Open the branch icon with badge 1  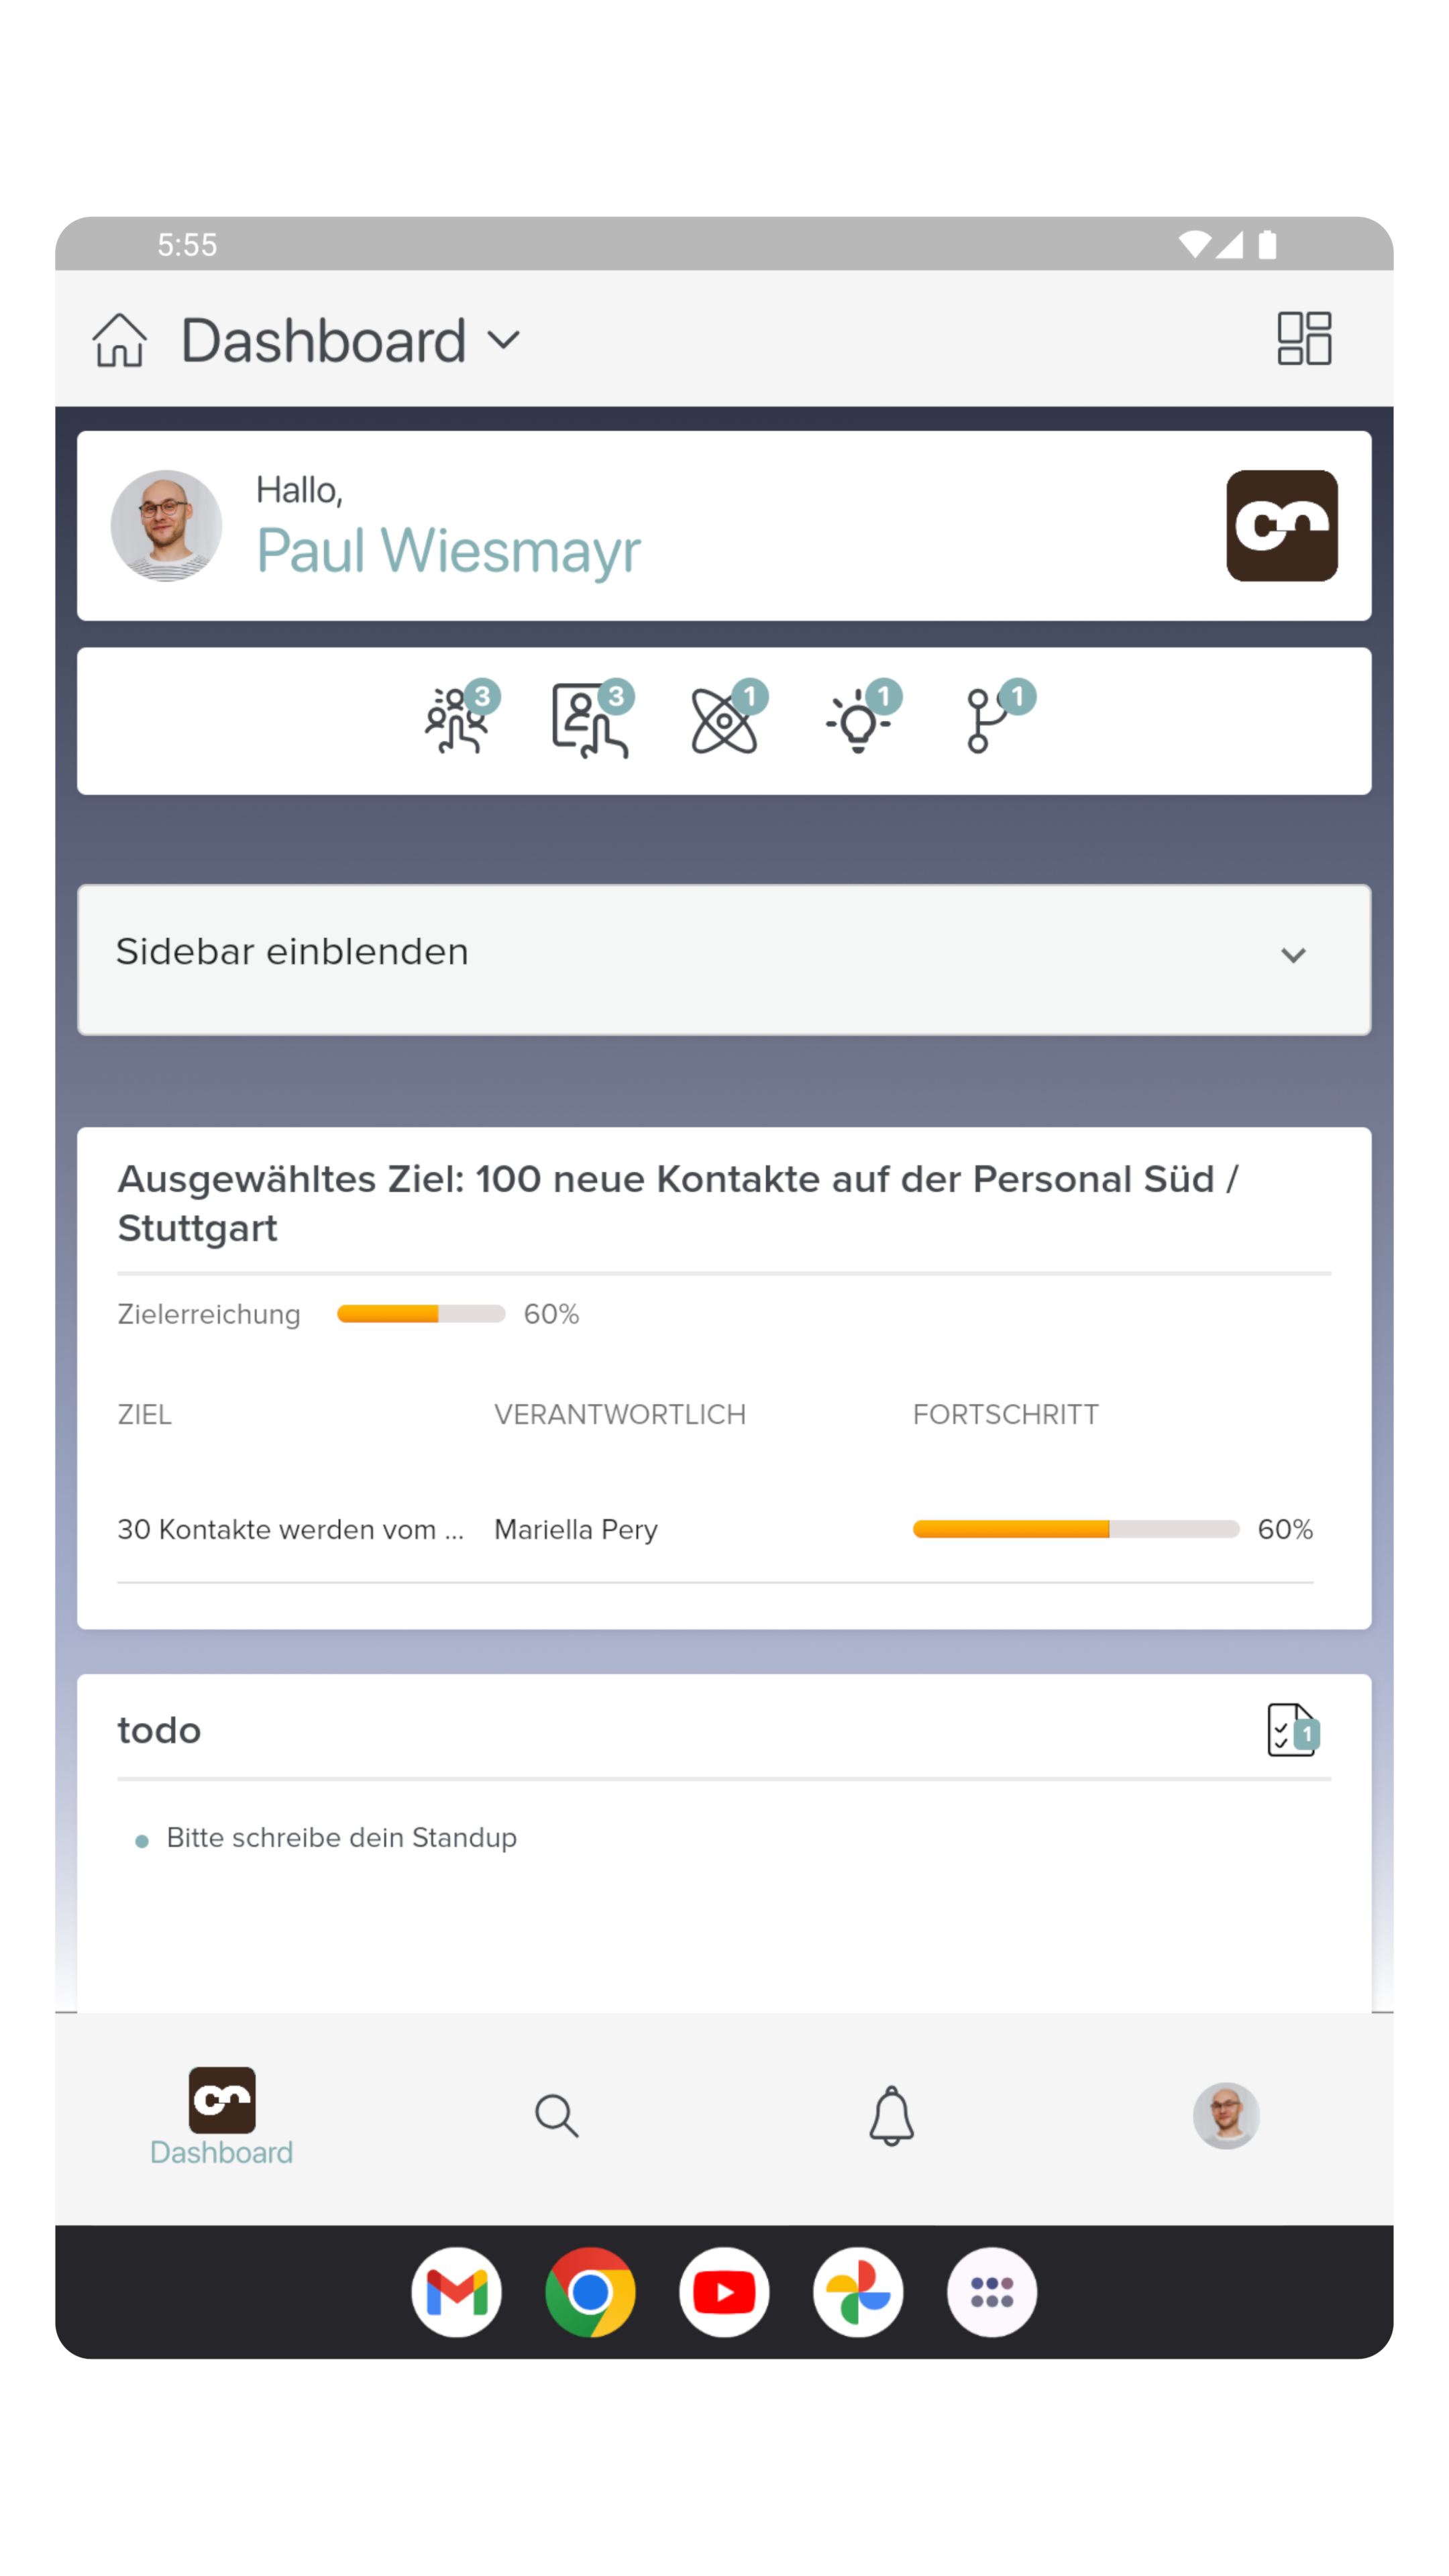[x=996, y=719]
